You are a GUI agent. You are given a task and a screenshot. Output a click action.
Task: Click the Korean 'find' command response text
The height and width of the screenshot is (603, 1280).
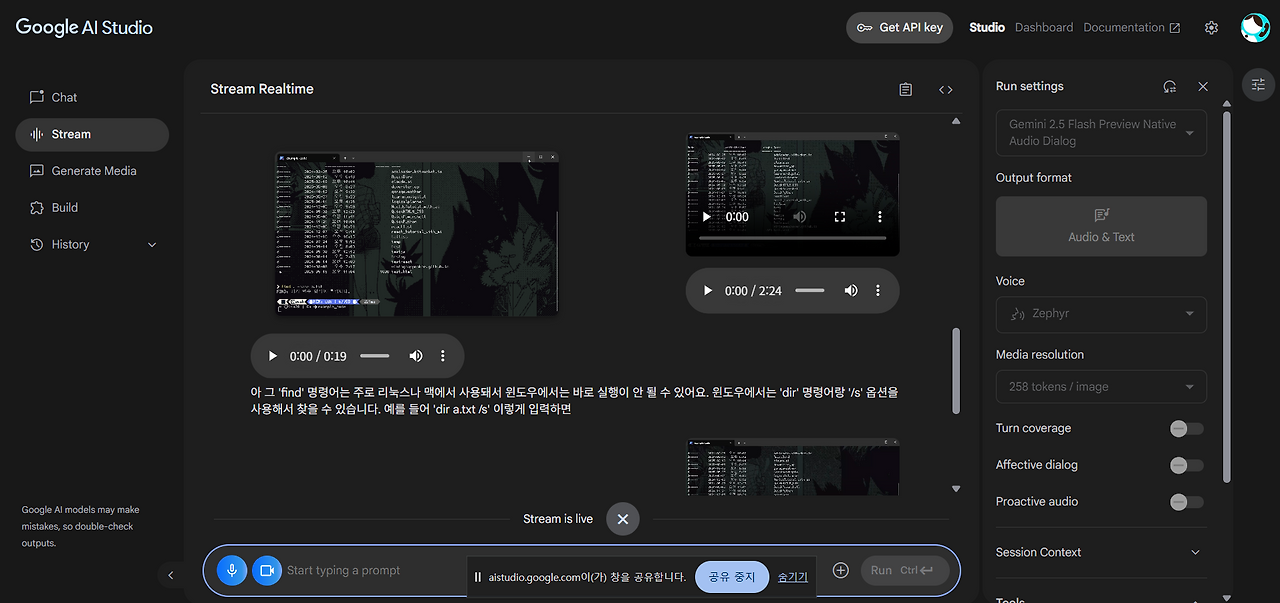pos(574,401)
